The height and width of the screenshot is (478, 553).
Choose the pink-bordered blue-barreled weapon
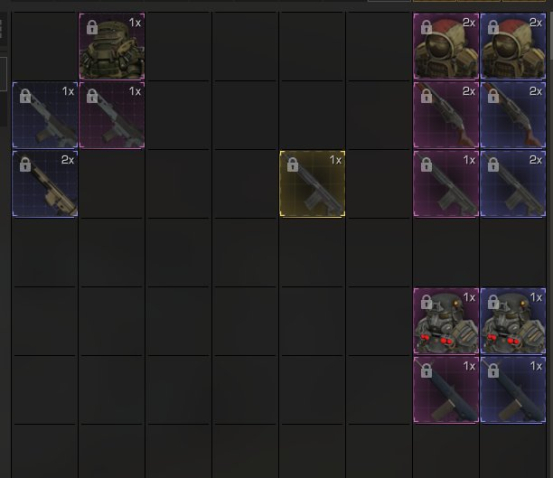tap(446, 389)
